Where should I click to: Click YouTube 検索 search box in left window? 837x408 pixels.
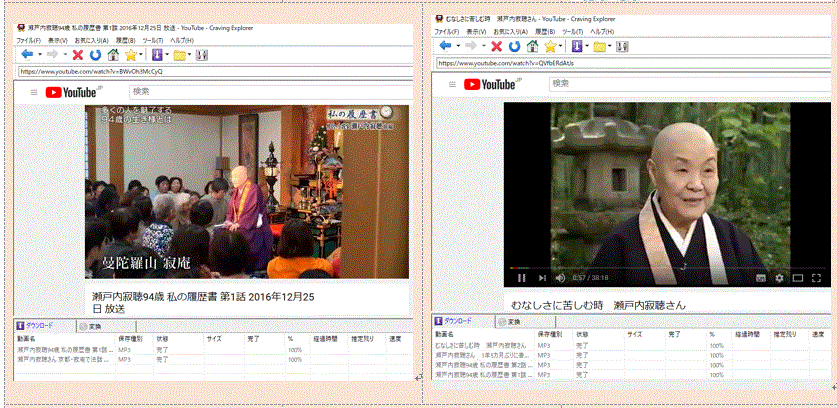click(x=271, y=92)
